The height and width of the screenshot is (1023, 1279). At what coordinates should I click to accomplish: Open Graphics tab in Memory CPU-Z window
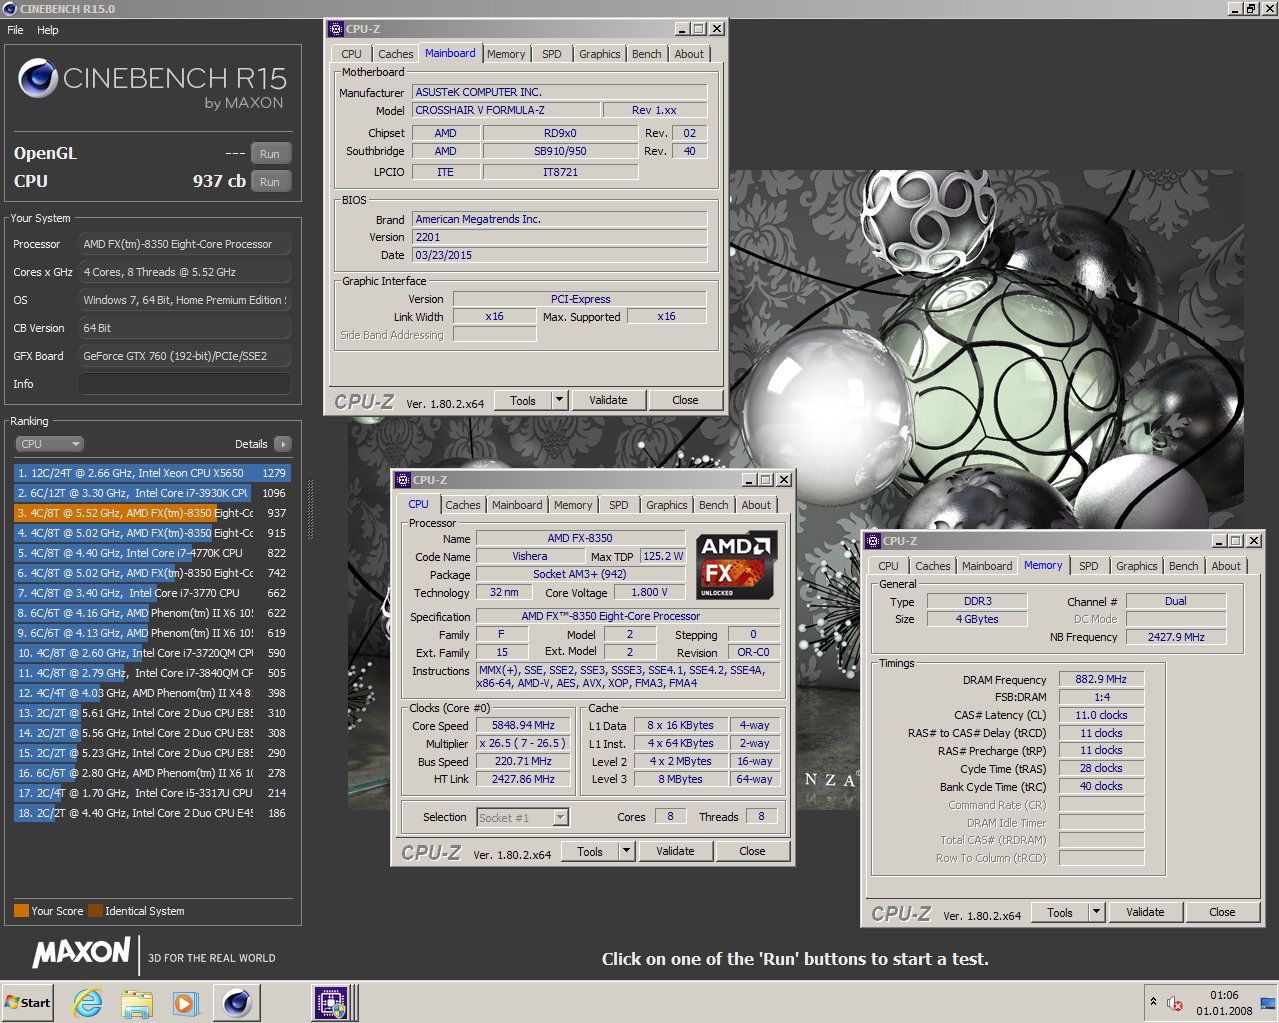click(x=1137, y=566)
